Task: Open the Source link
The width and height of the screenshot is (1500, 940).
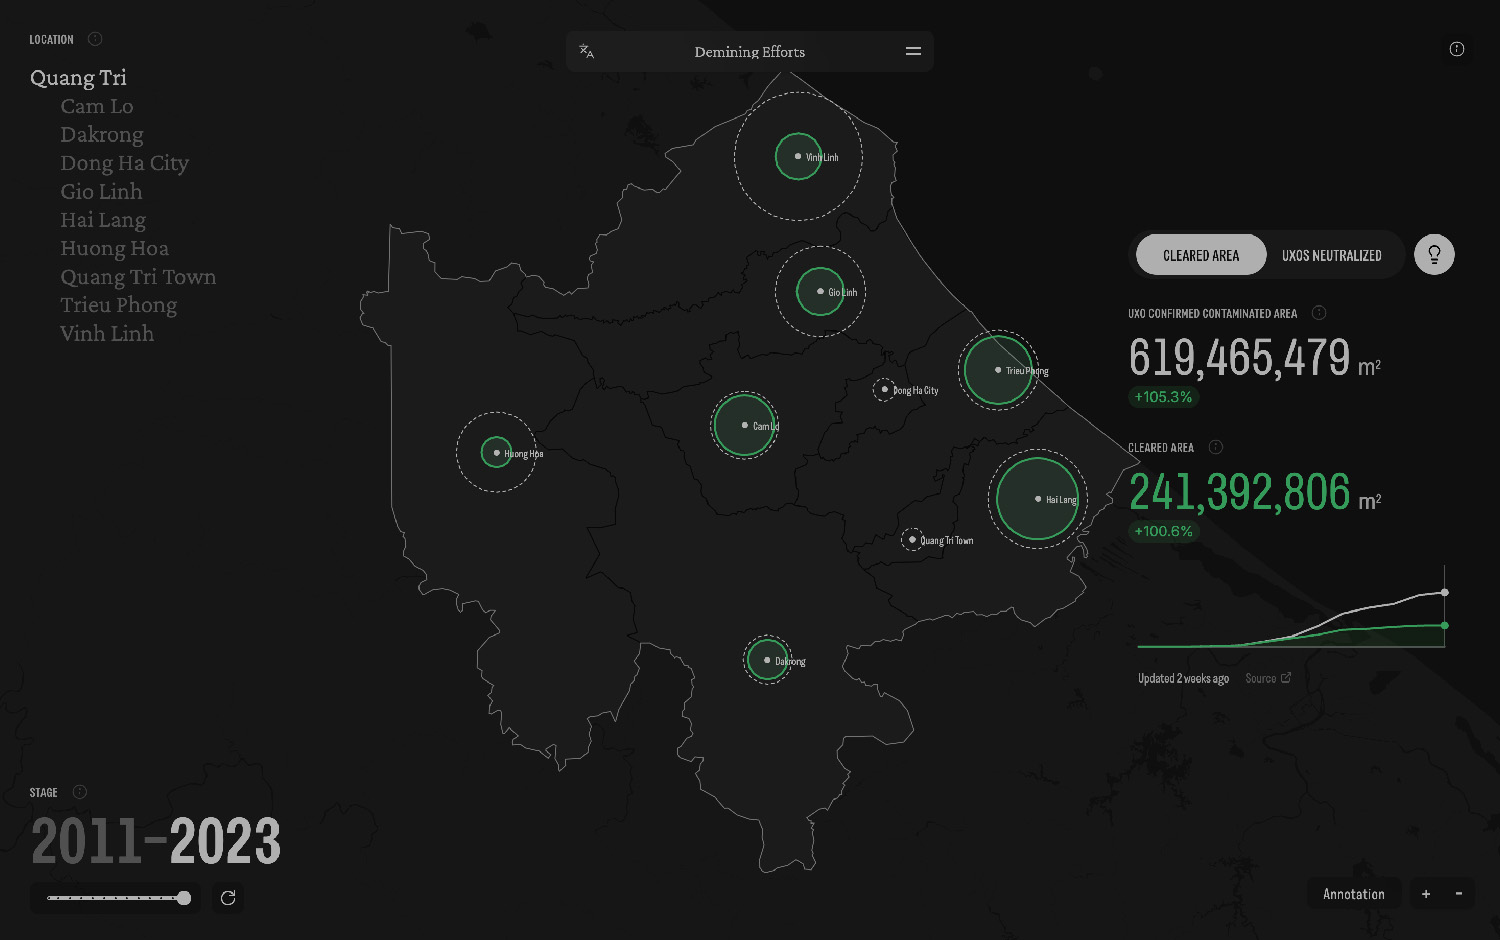Action: pos(1267,678)
